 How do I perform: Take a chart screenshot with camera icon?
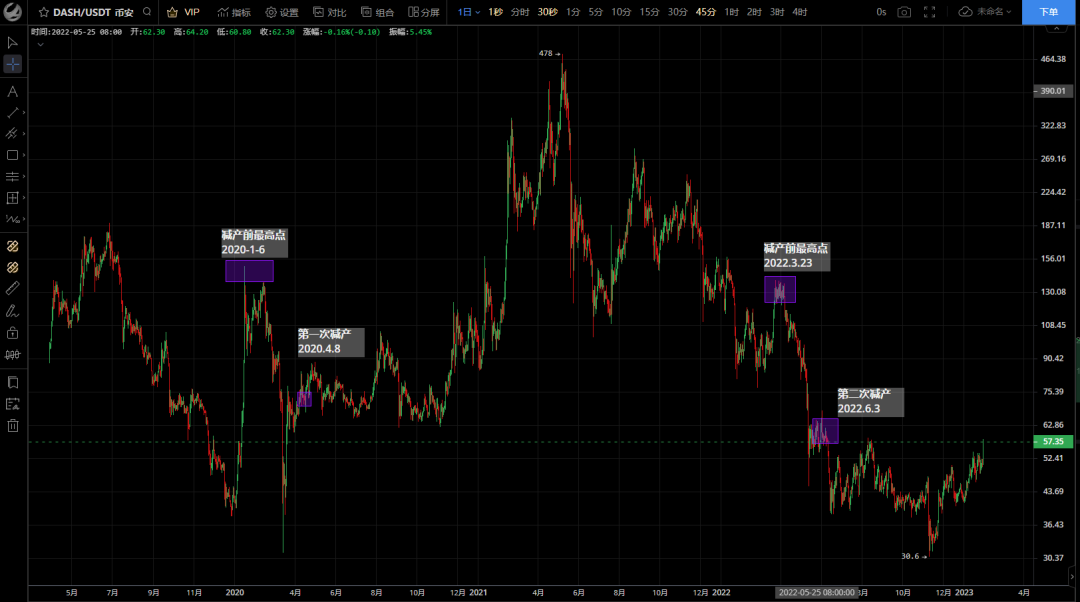coord(904,12)
